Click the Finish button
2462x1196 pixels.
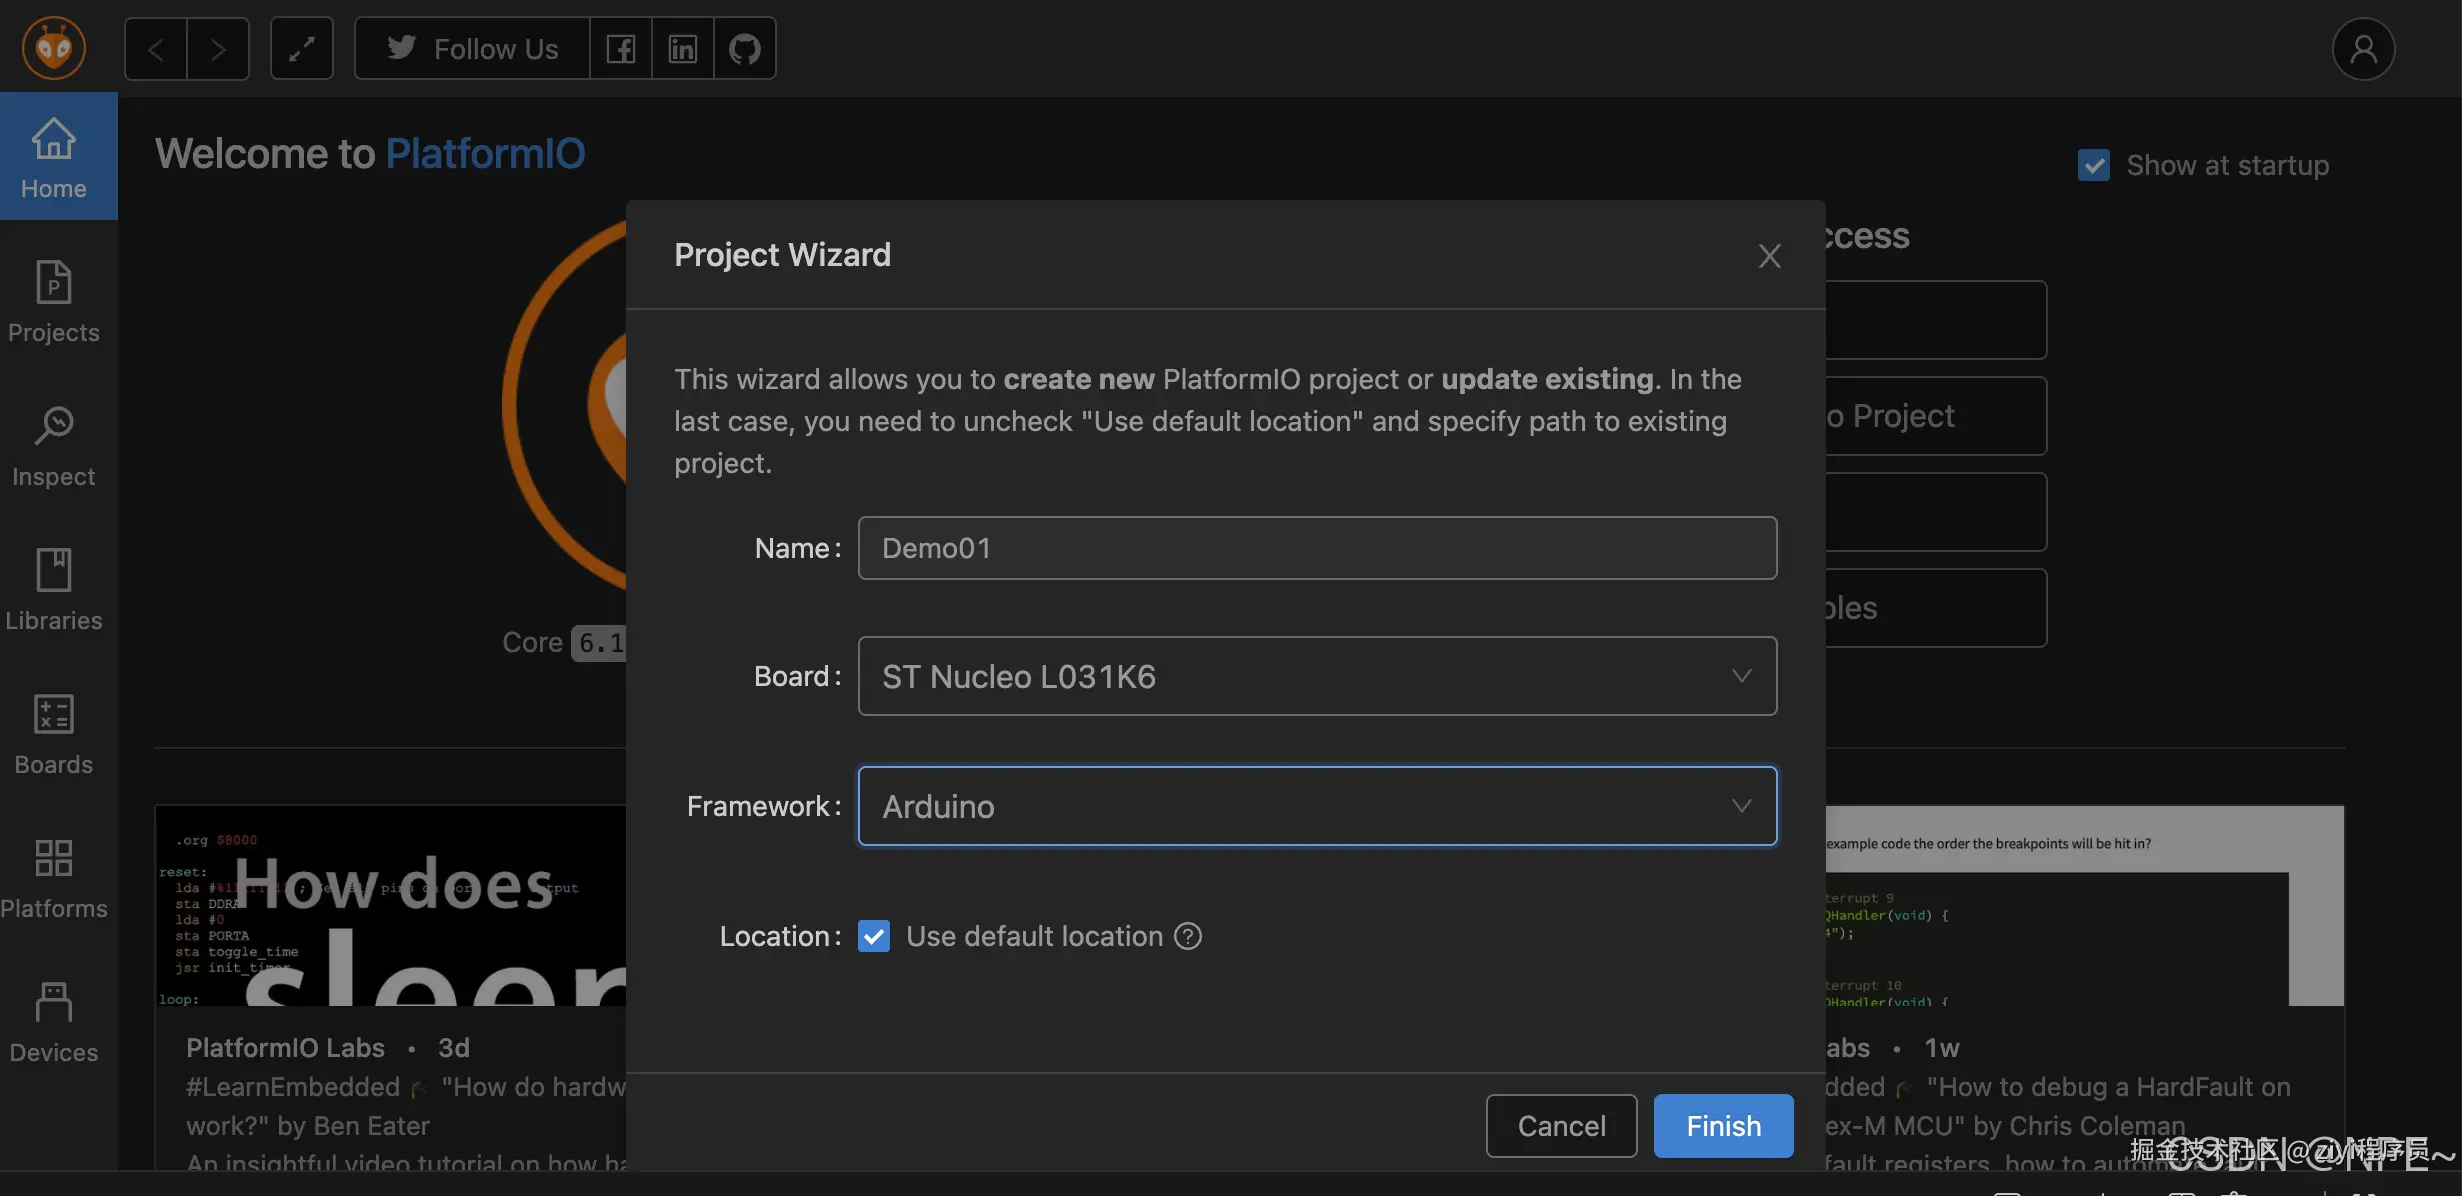[1723, 1126]
